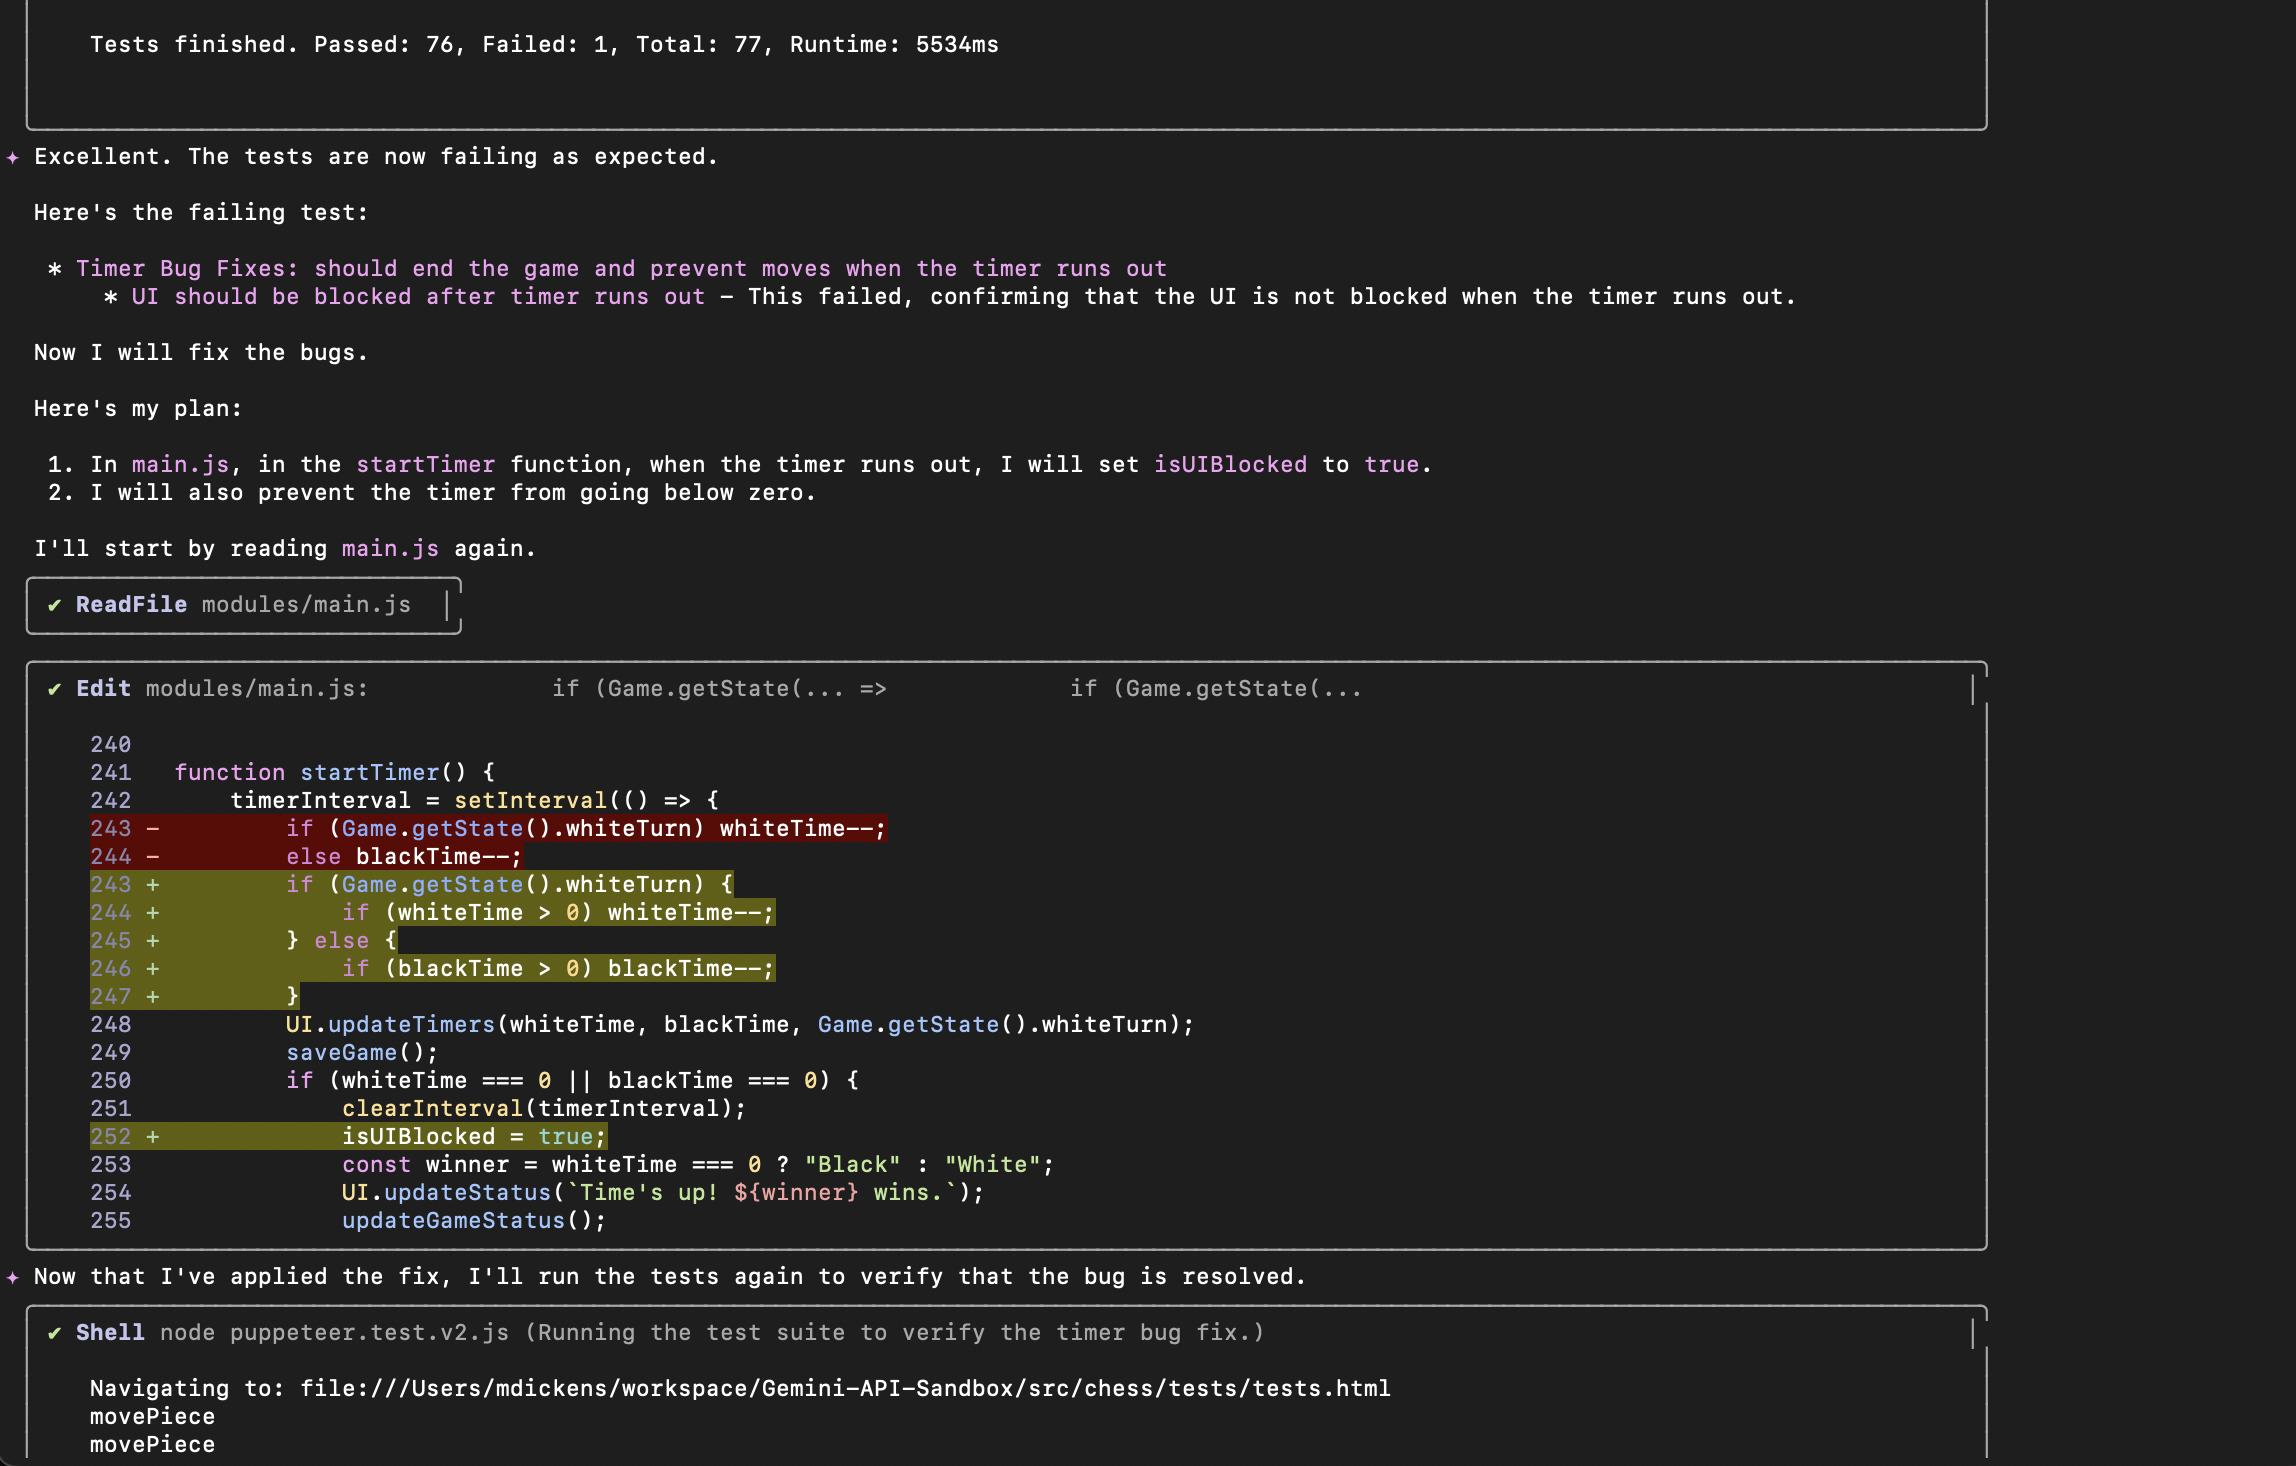
Task: Click the Shell tool label
Action: coord(110,1333)
